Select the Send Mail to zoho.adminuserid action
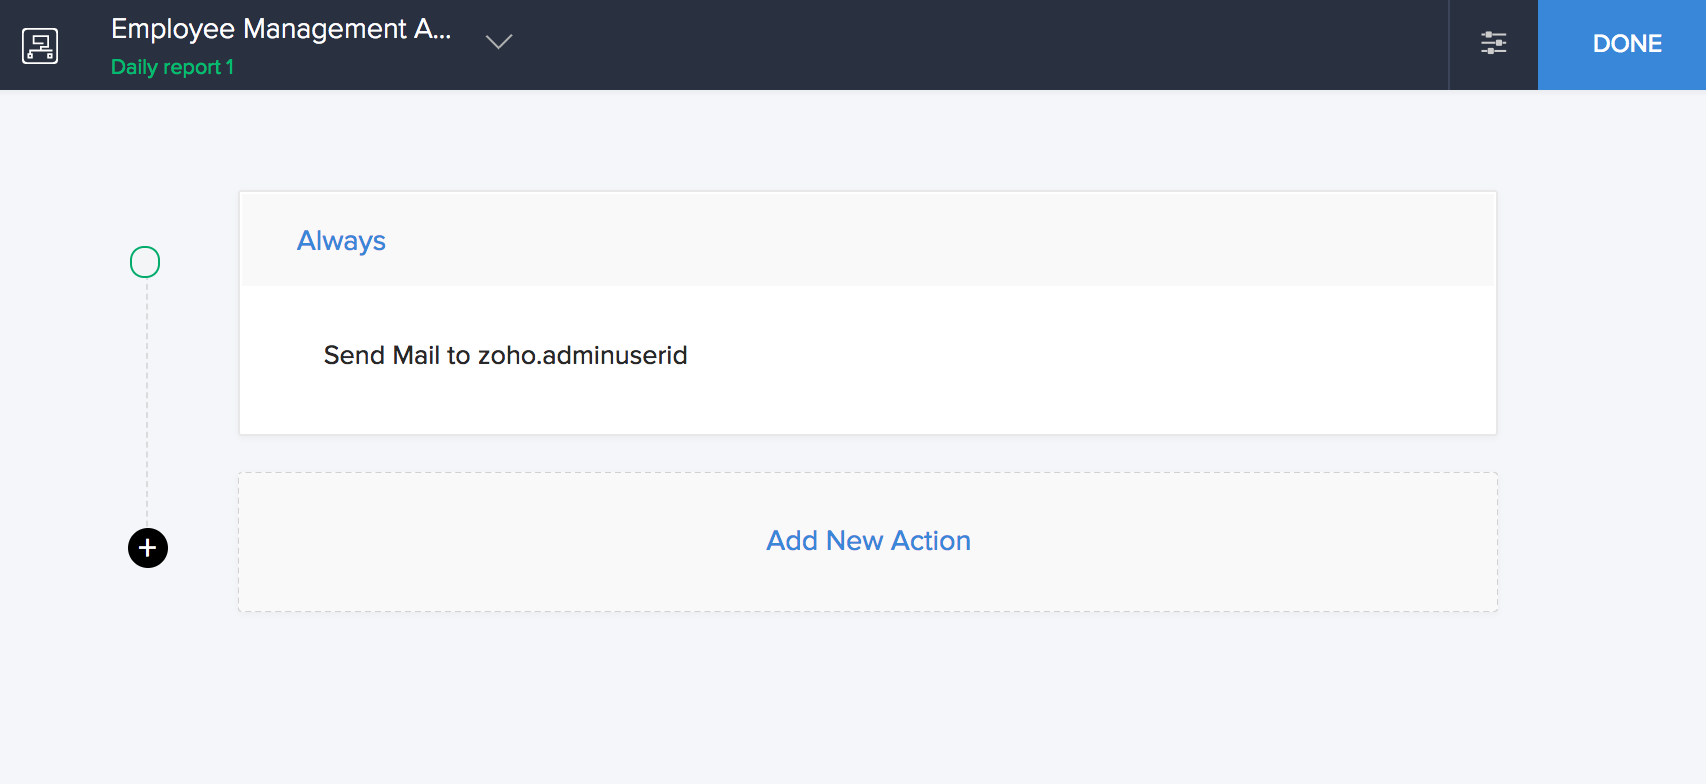Screen dimensions: 1706x784 click(505, 355)
